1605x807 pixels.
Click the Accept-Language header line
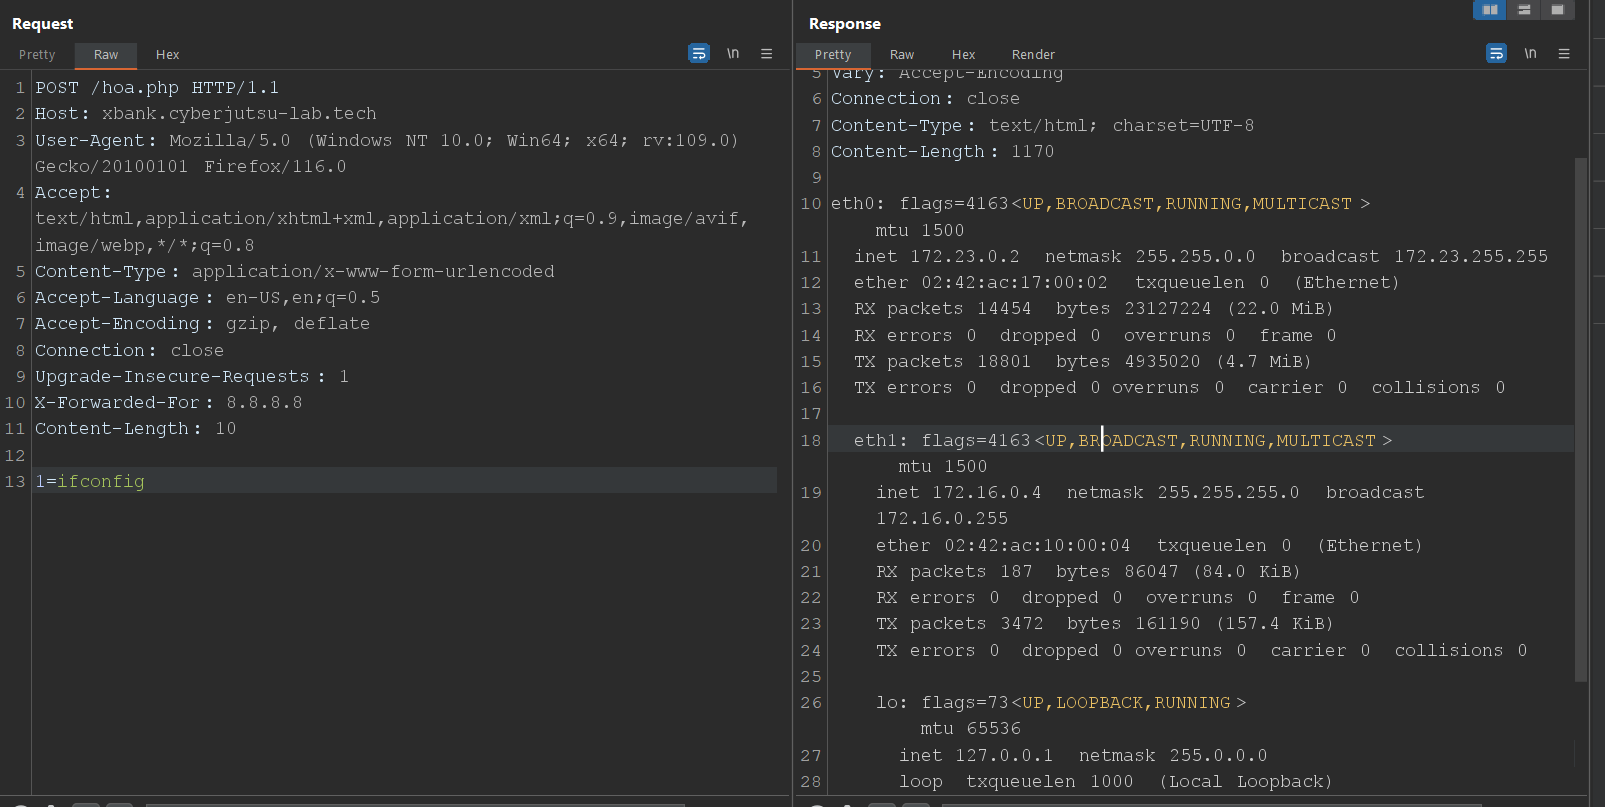tap(207, 297)
